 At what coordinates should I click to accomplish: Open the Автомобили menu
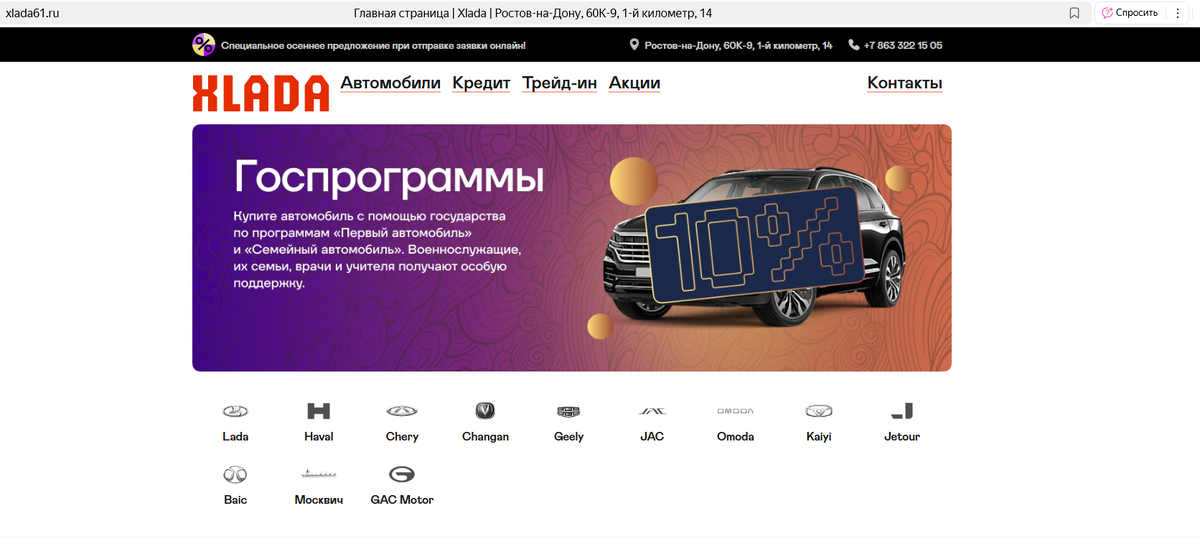coord(391,83)
